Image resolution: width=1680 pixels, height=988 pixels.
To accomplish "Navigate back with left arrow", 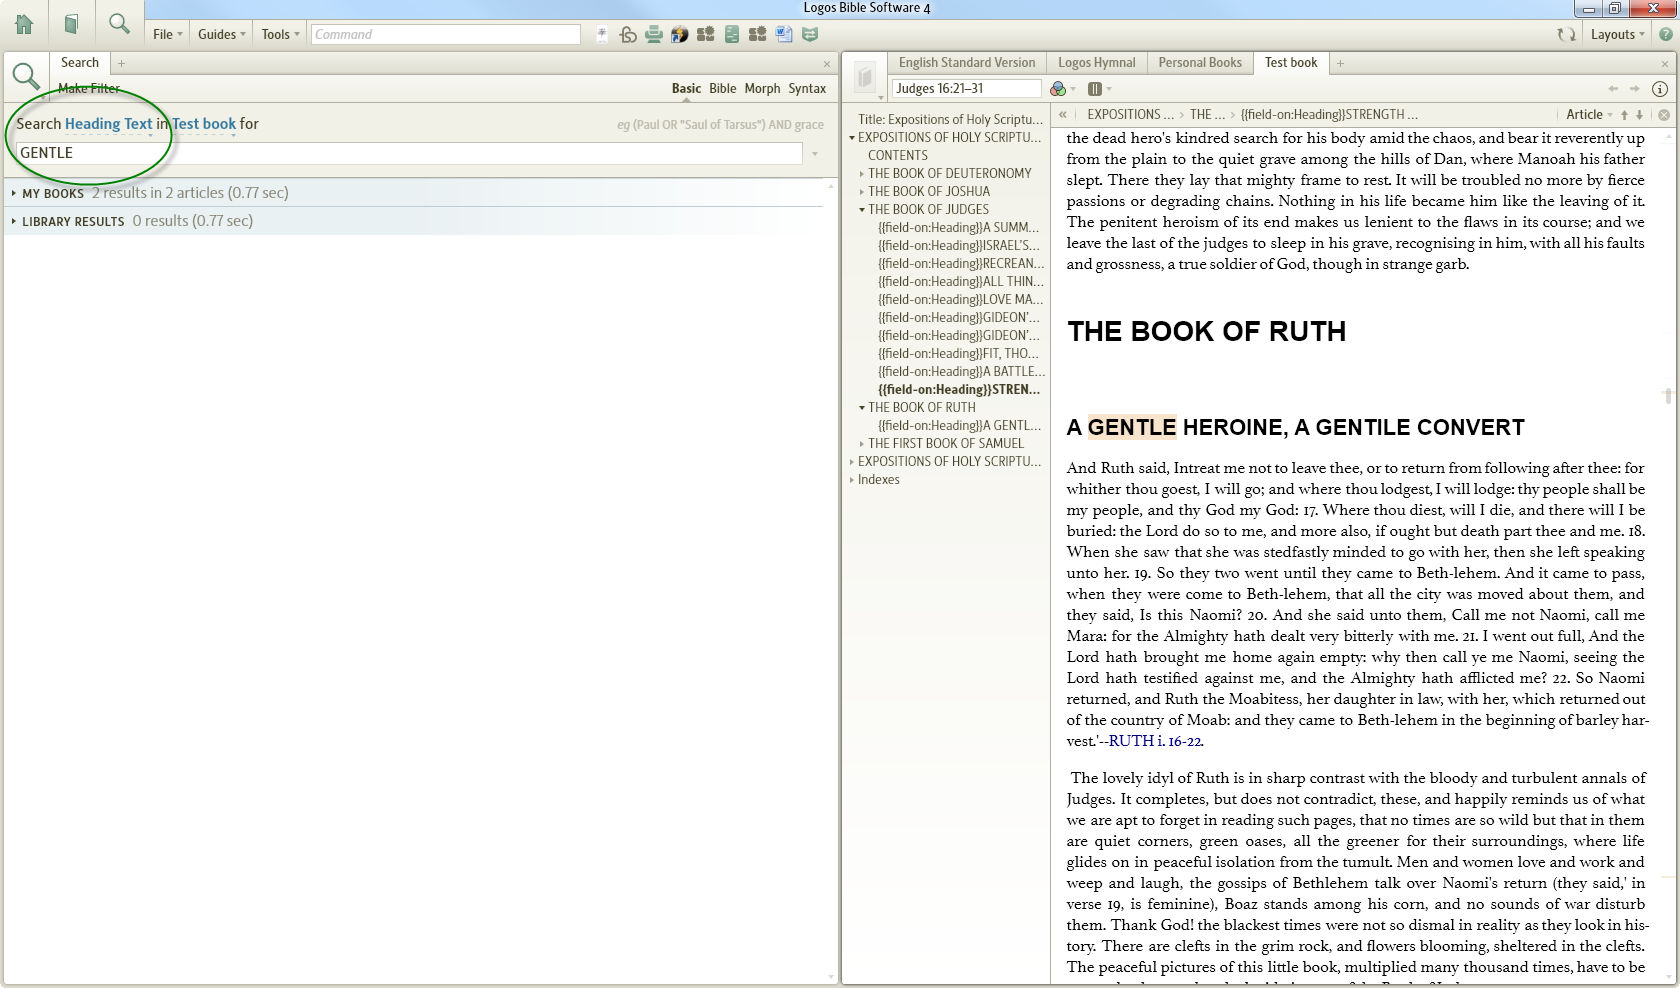I will pos(1613,89).
